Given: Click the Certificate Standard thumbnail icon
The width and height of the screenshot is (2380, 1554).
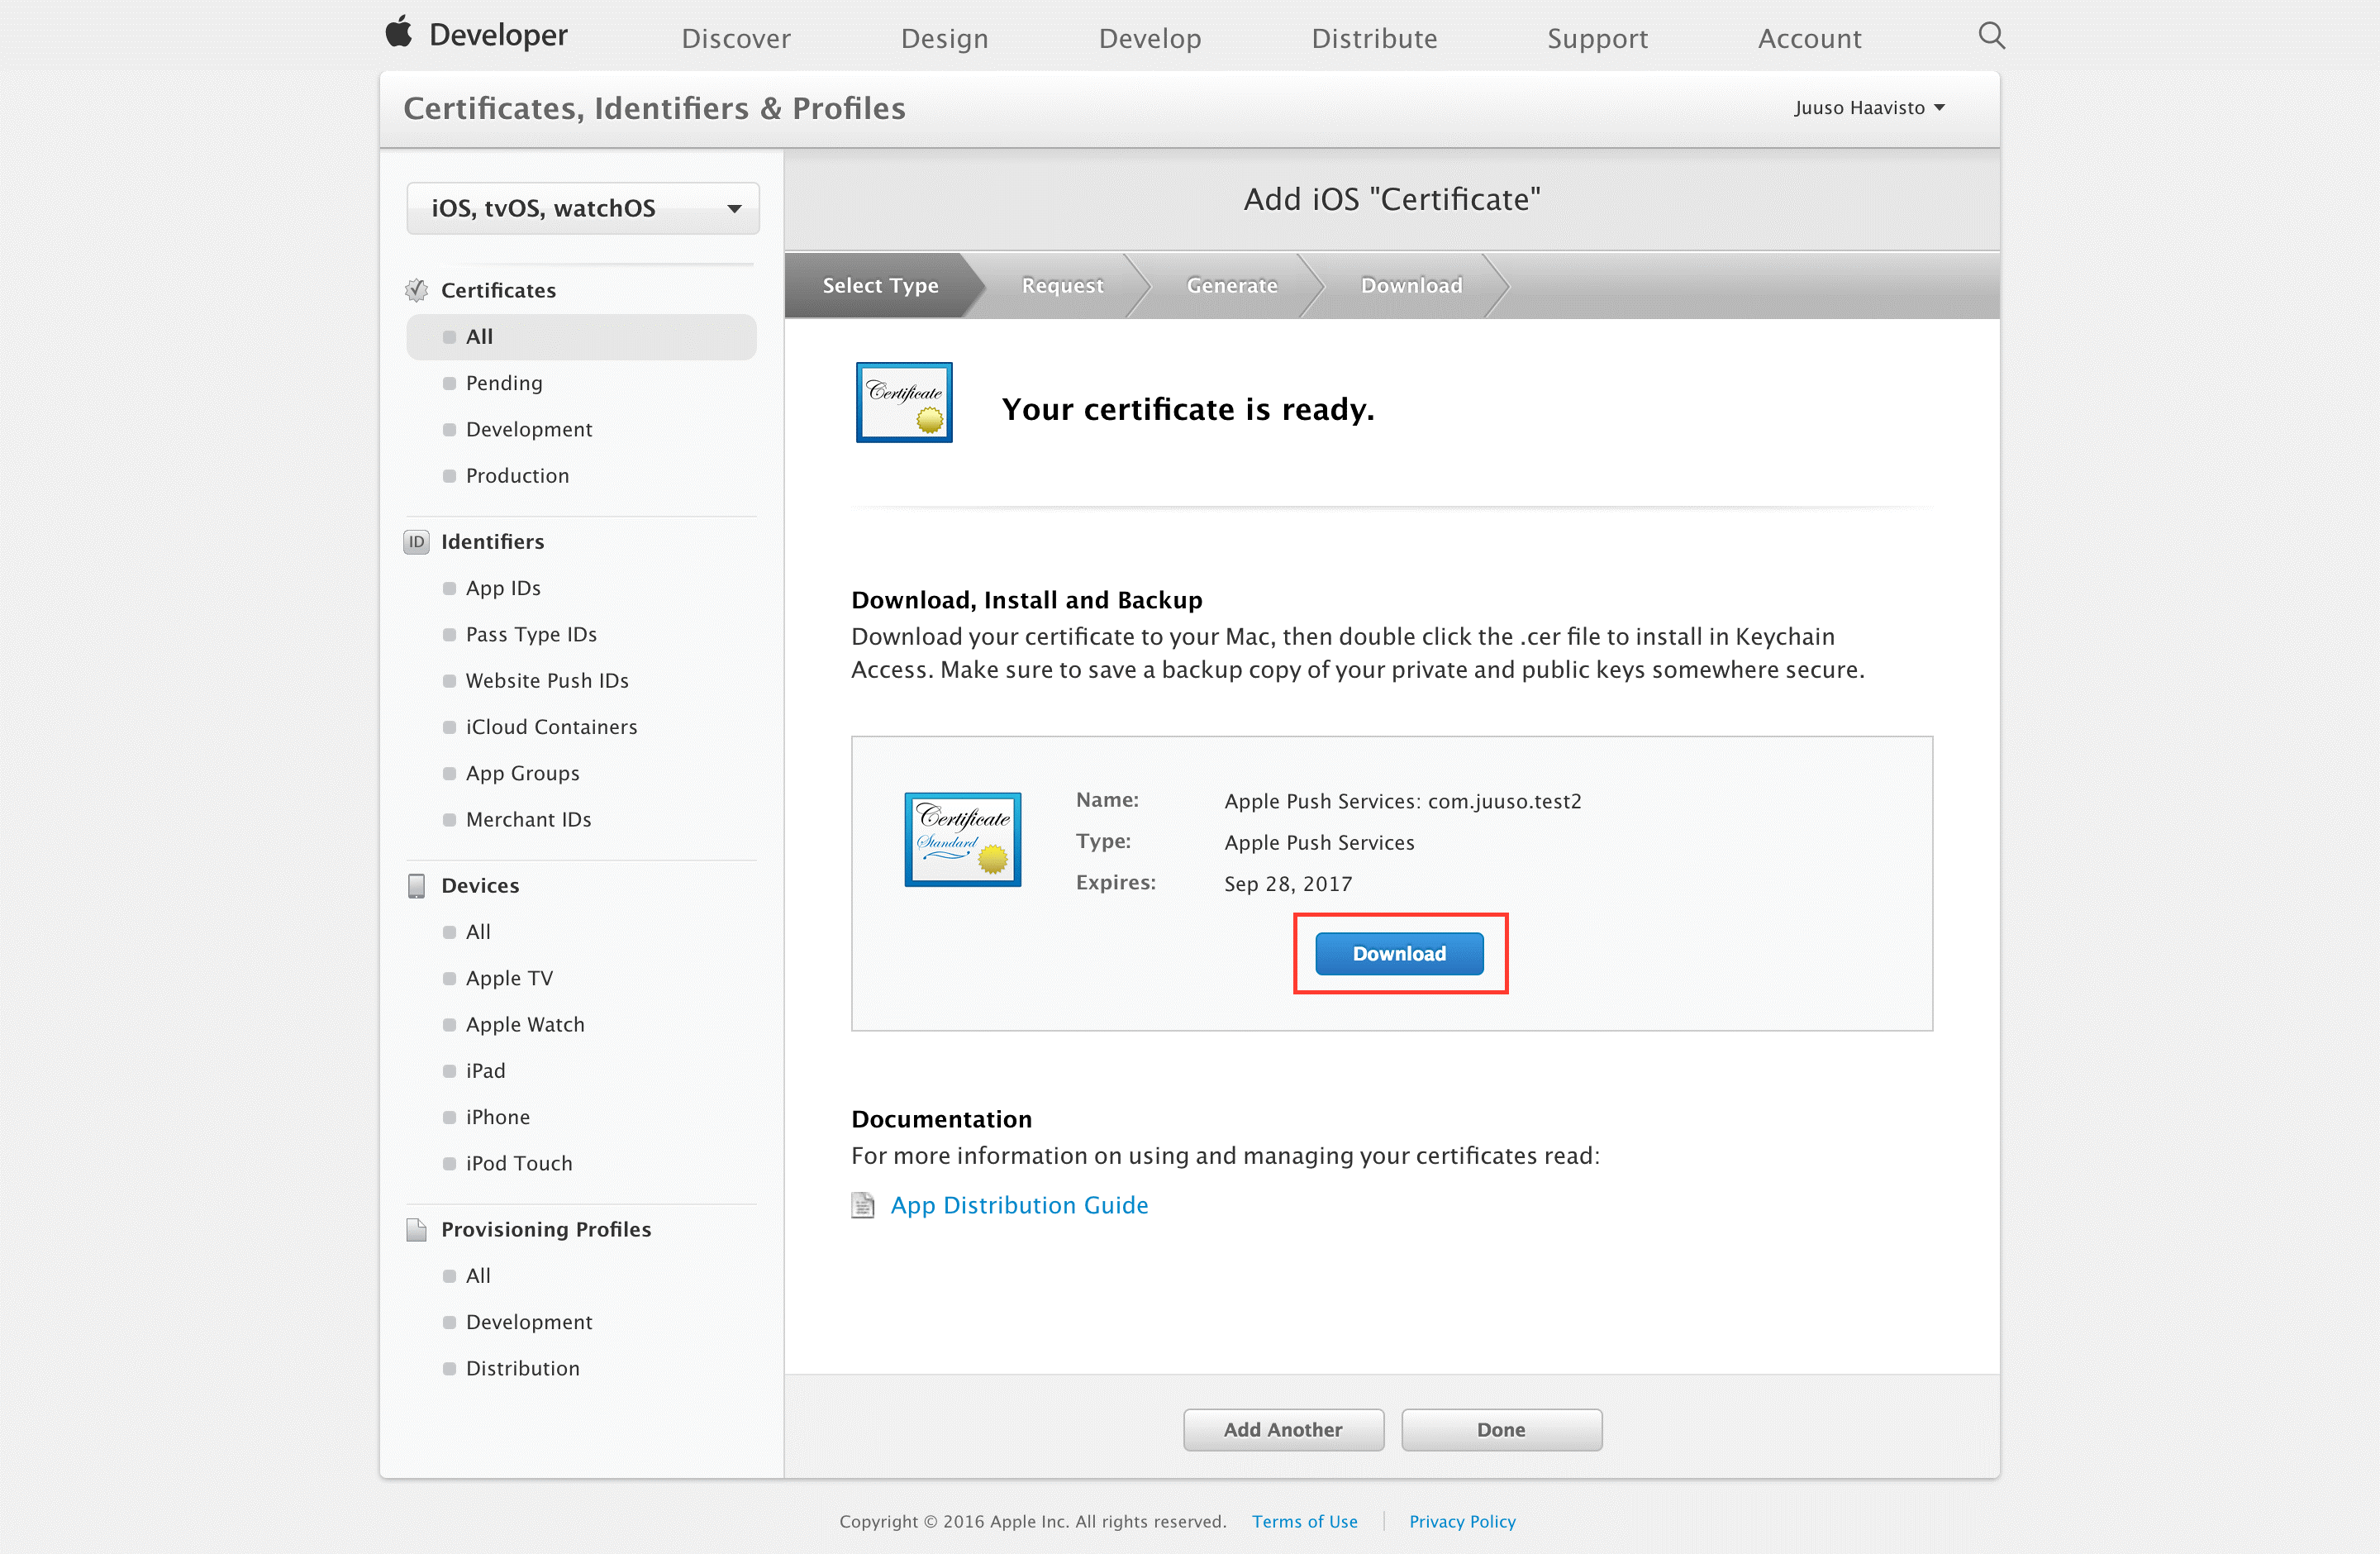Looking at the screenshot, I should (x=963, y=840).
